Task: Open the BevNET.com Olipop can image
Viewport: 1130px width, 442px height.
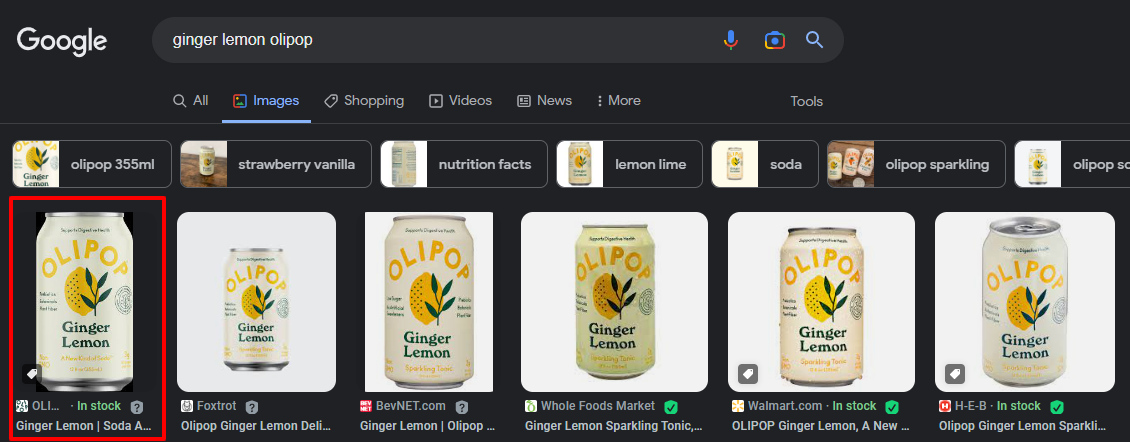Action: point(429,301)
